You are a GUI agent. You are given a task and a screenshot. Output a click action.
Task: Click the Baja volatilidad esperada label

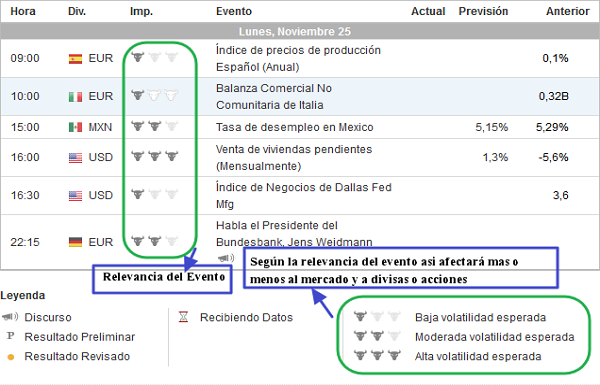pyautogui.click(x=481, y=317)
